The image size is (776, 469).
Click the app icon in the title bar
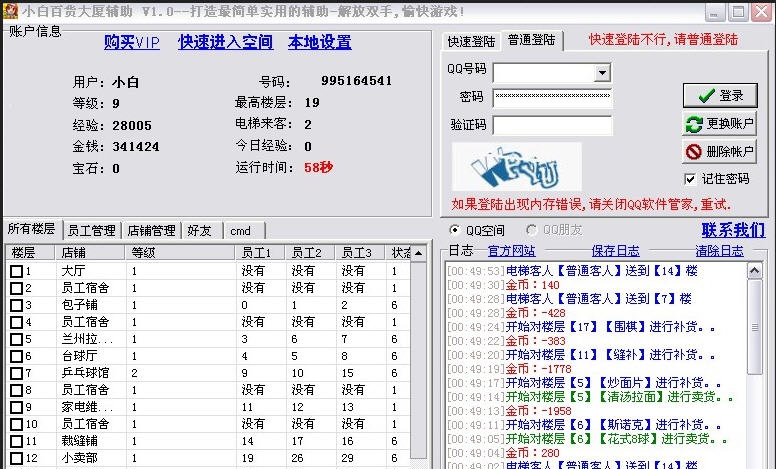[x=10, y=11]
